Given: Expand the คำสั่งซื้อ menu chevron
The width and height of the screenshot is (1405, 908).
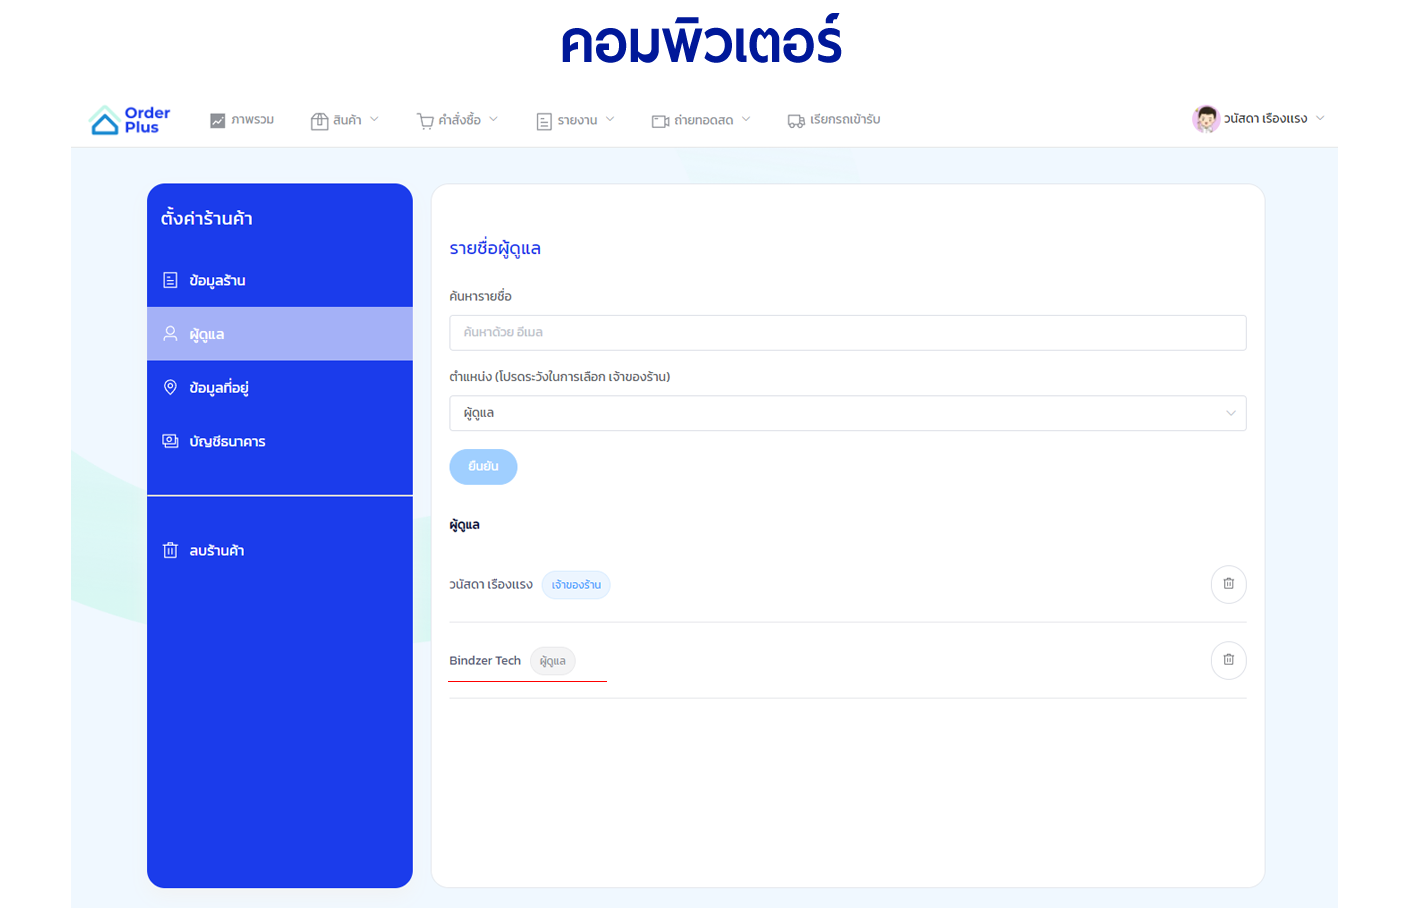Looking at the screenshot, I should [493, 119].
